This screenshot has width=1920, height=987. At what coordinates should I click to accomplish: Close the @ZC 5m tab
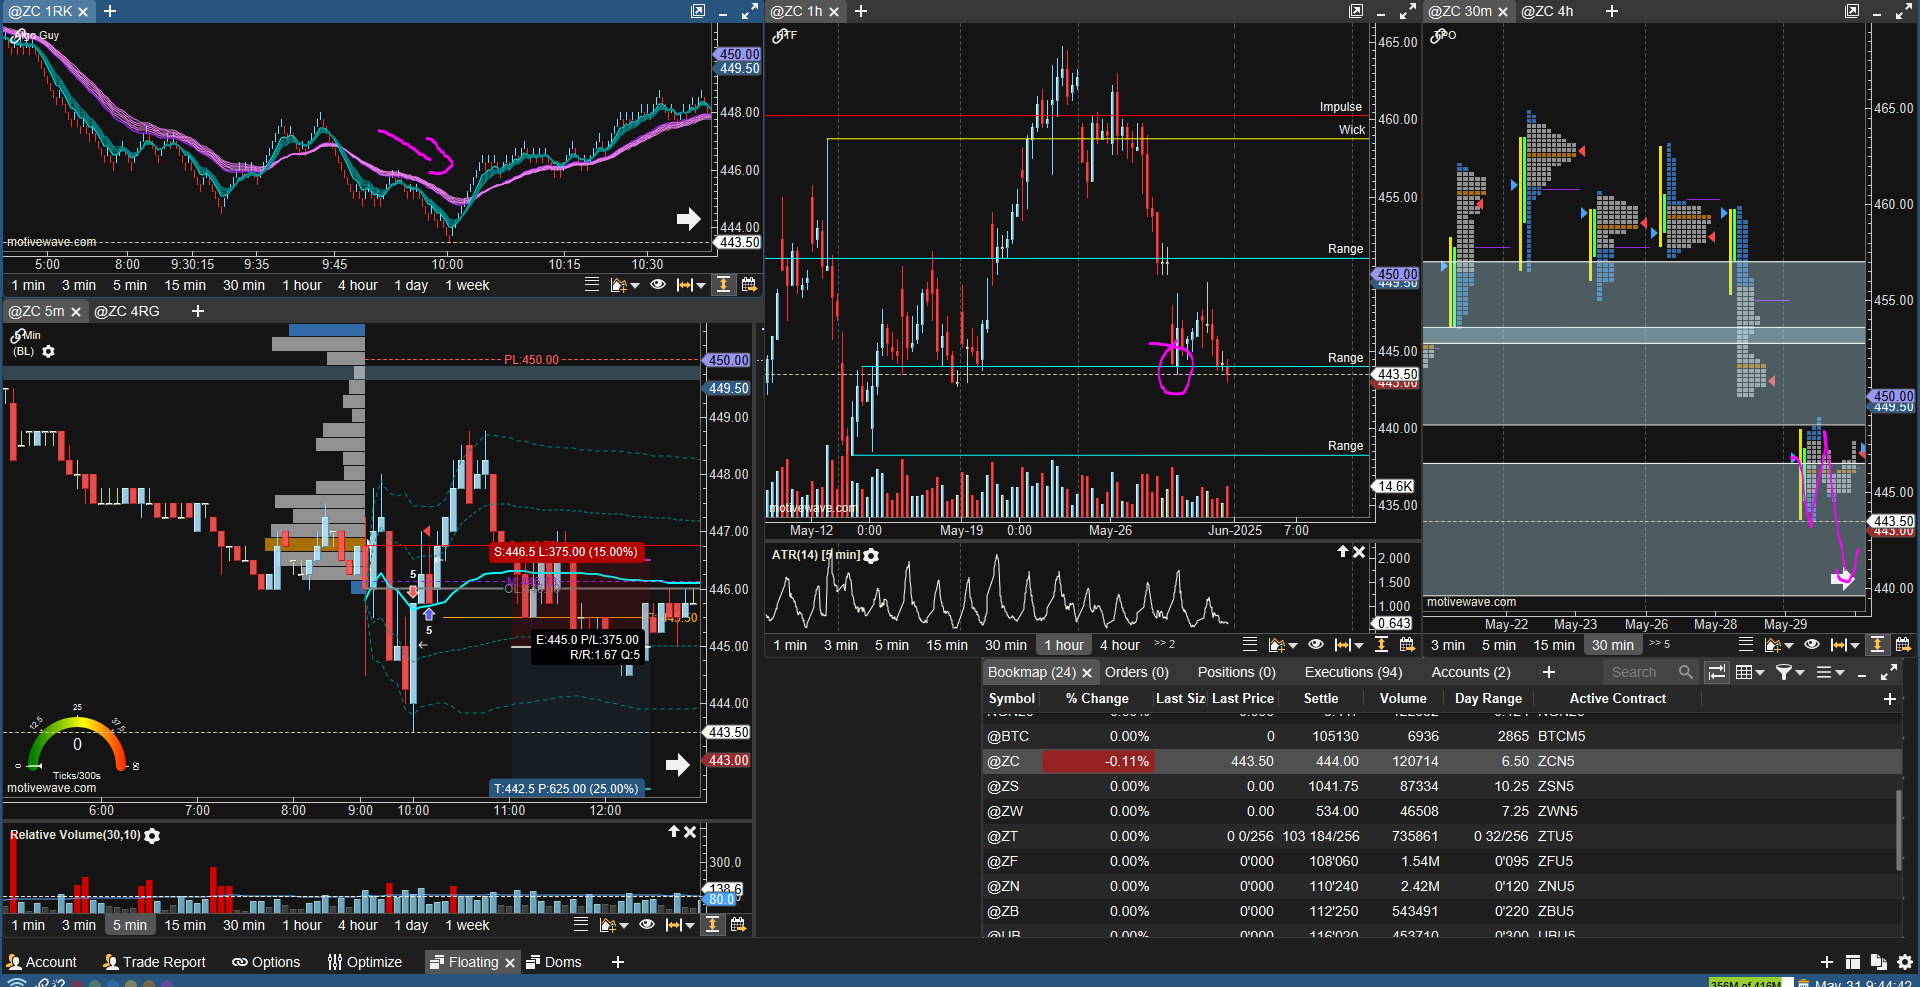point(75,312)
